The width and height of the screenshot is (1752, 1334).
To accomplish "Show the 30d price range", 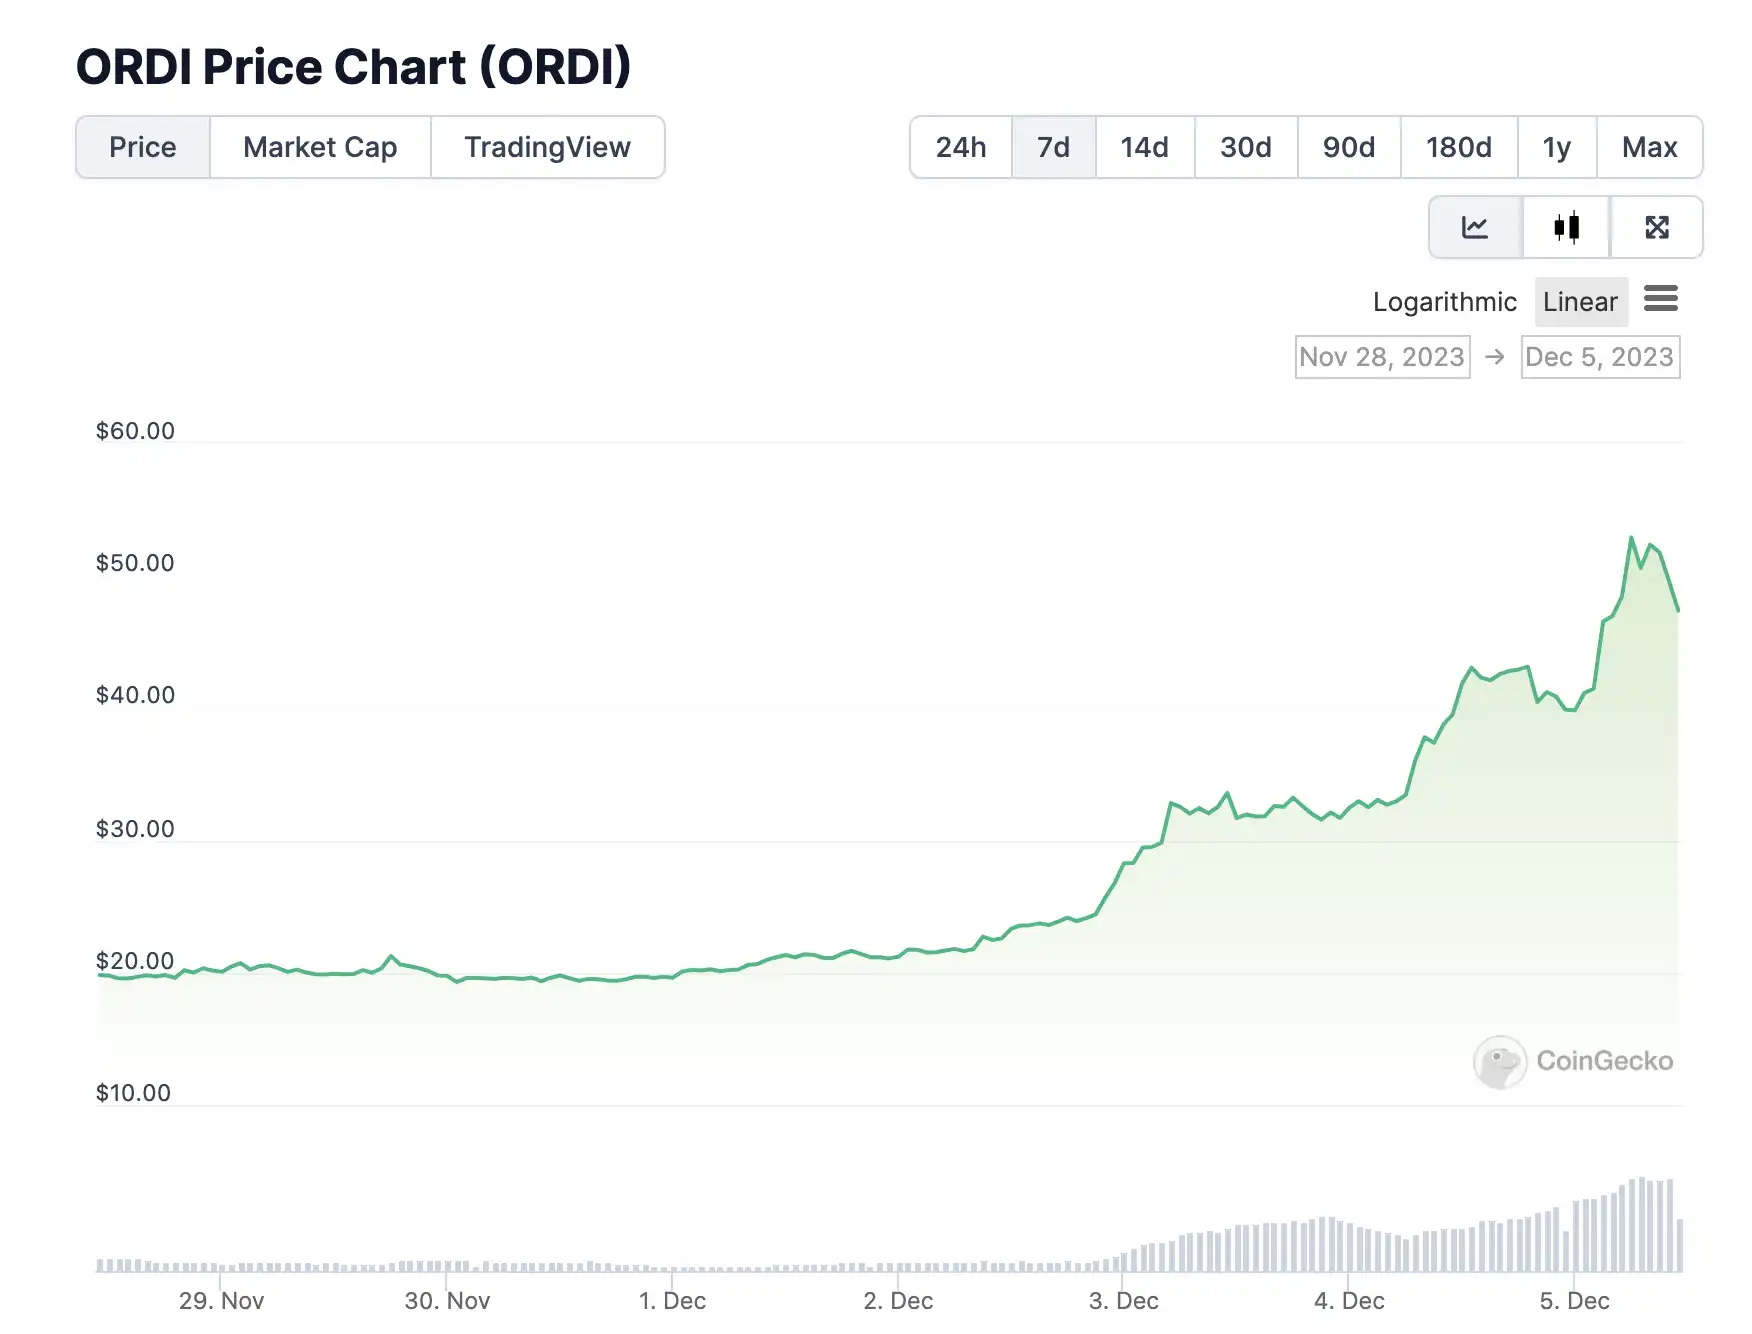I will 1246,147.
